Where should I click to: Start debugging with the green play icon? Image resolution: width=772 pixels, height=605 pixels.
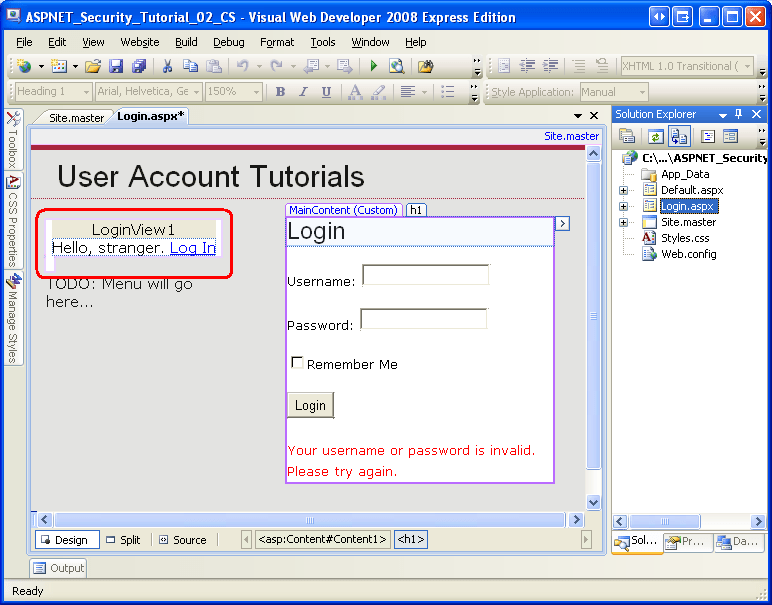[373, 66]
